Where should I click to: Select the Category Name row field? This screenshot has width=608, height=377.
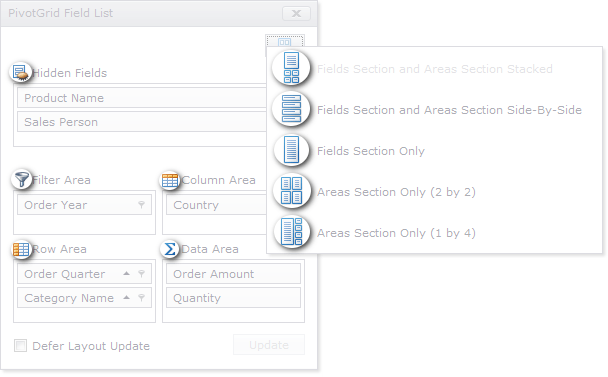pos(85,297)
